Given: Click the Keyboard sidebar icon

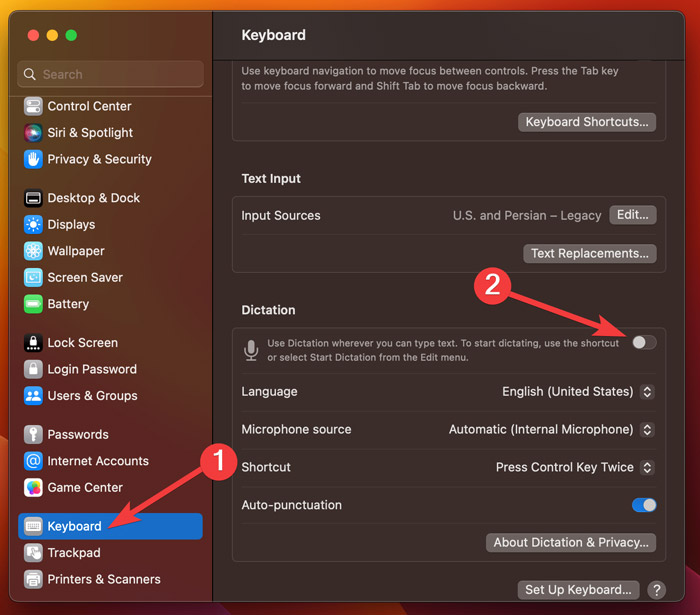Looking at the screenshot, I should click(33, 526).
